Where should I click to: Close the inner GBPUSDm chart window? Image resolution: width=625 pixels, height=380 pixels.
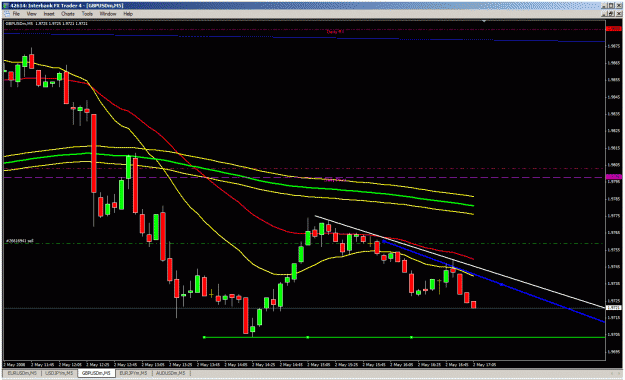pyautogui.click(x=619, y=14)
